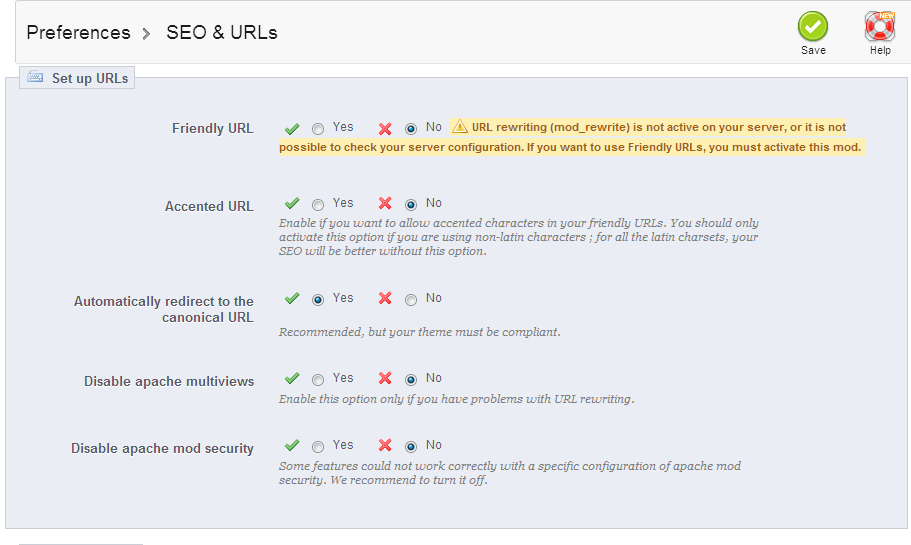The image size is (911, 545).
Task: Select No for Disable apache mod security
Action: click(411, 447)
